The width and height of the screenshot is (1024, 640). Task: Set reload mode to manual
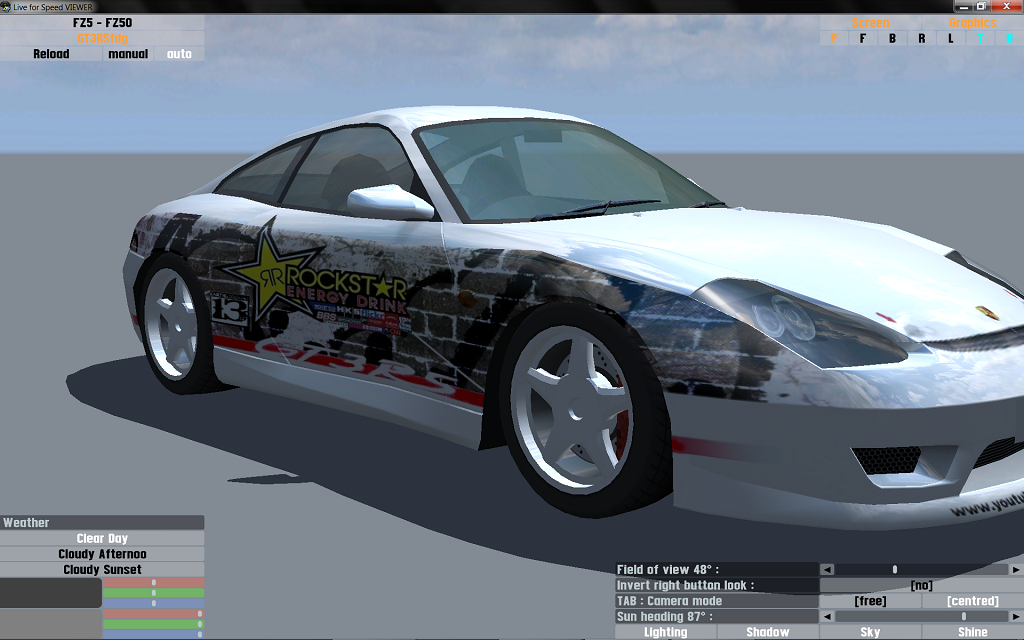click(128, 54)
